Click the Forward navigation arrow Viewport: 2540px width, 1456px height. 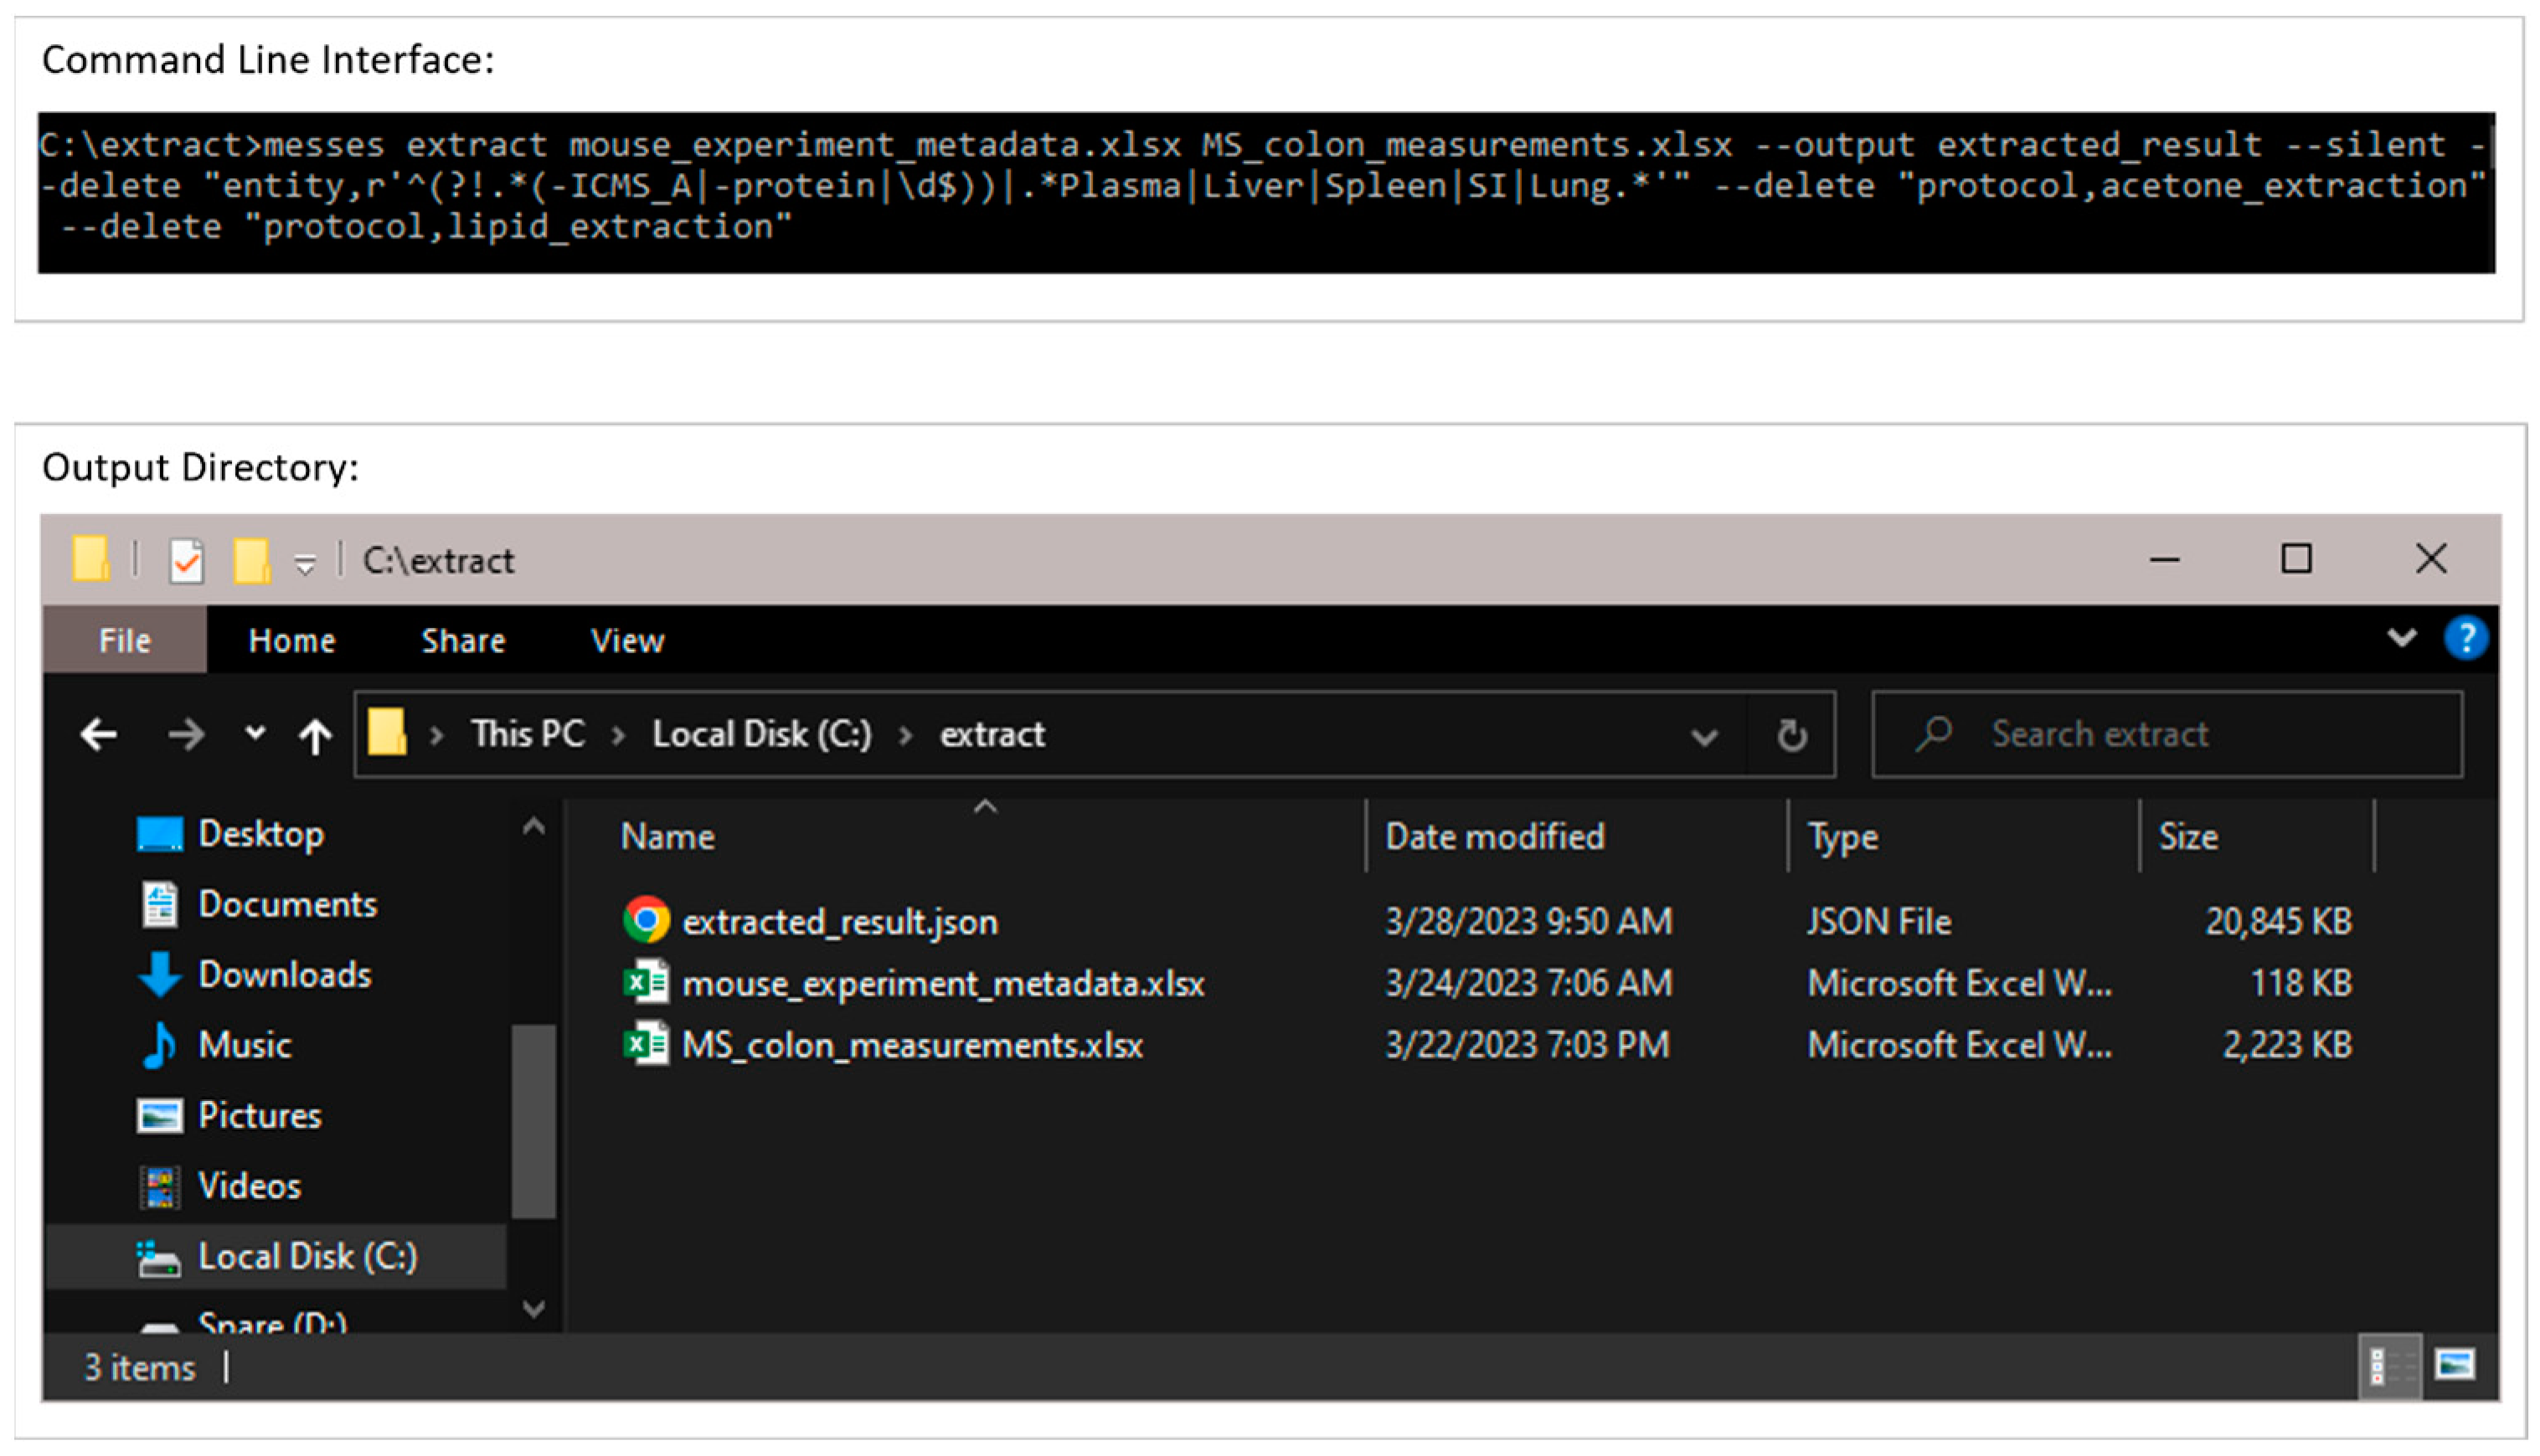(185, 735)
